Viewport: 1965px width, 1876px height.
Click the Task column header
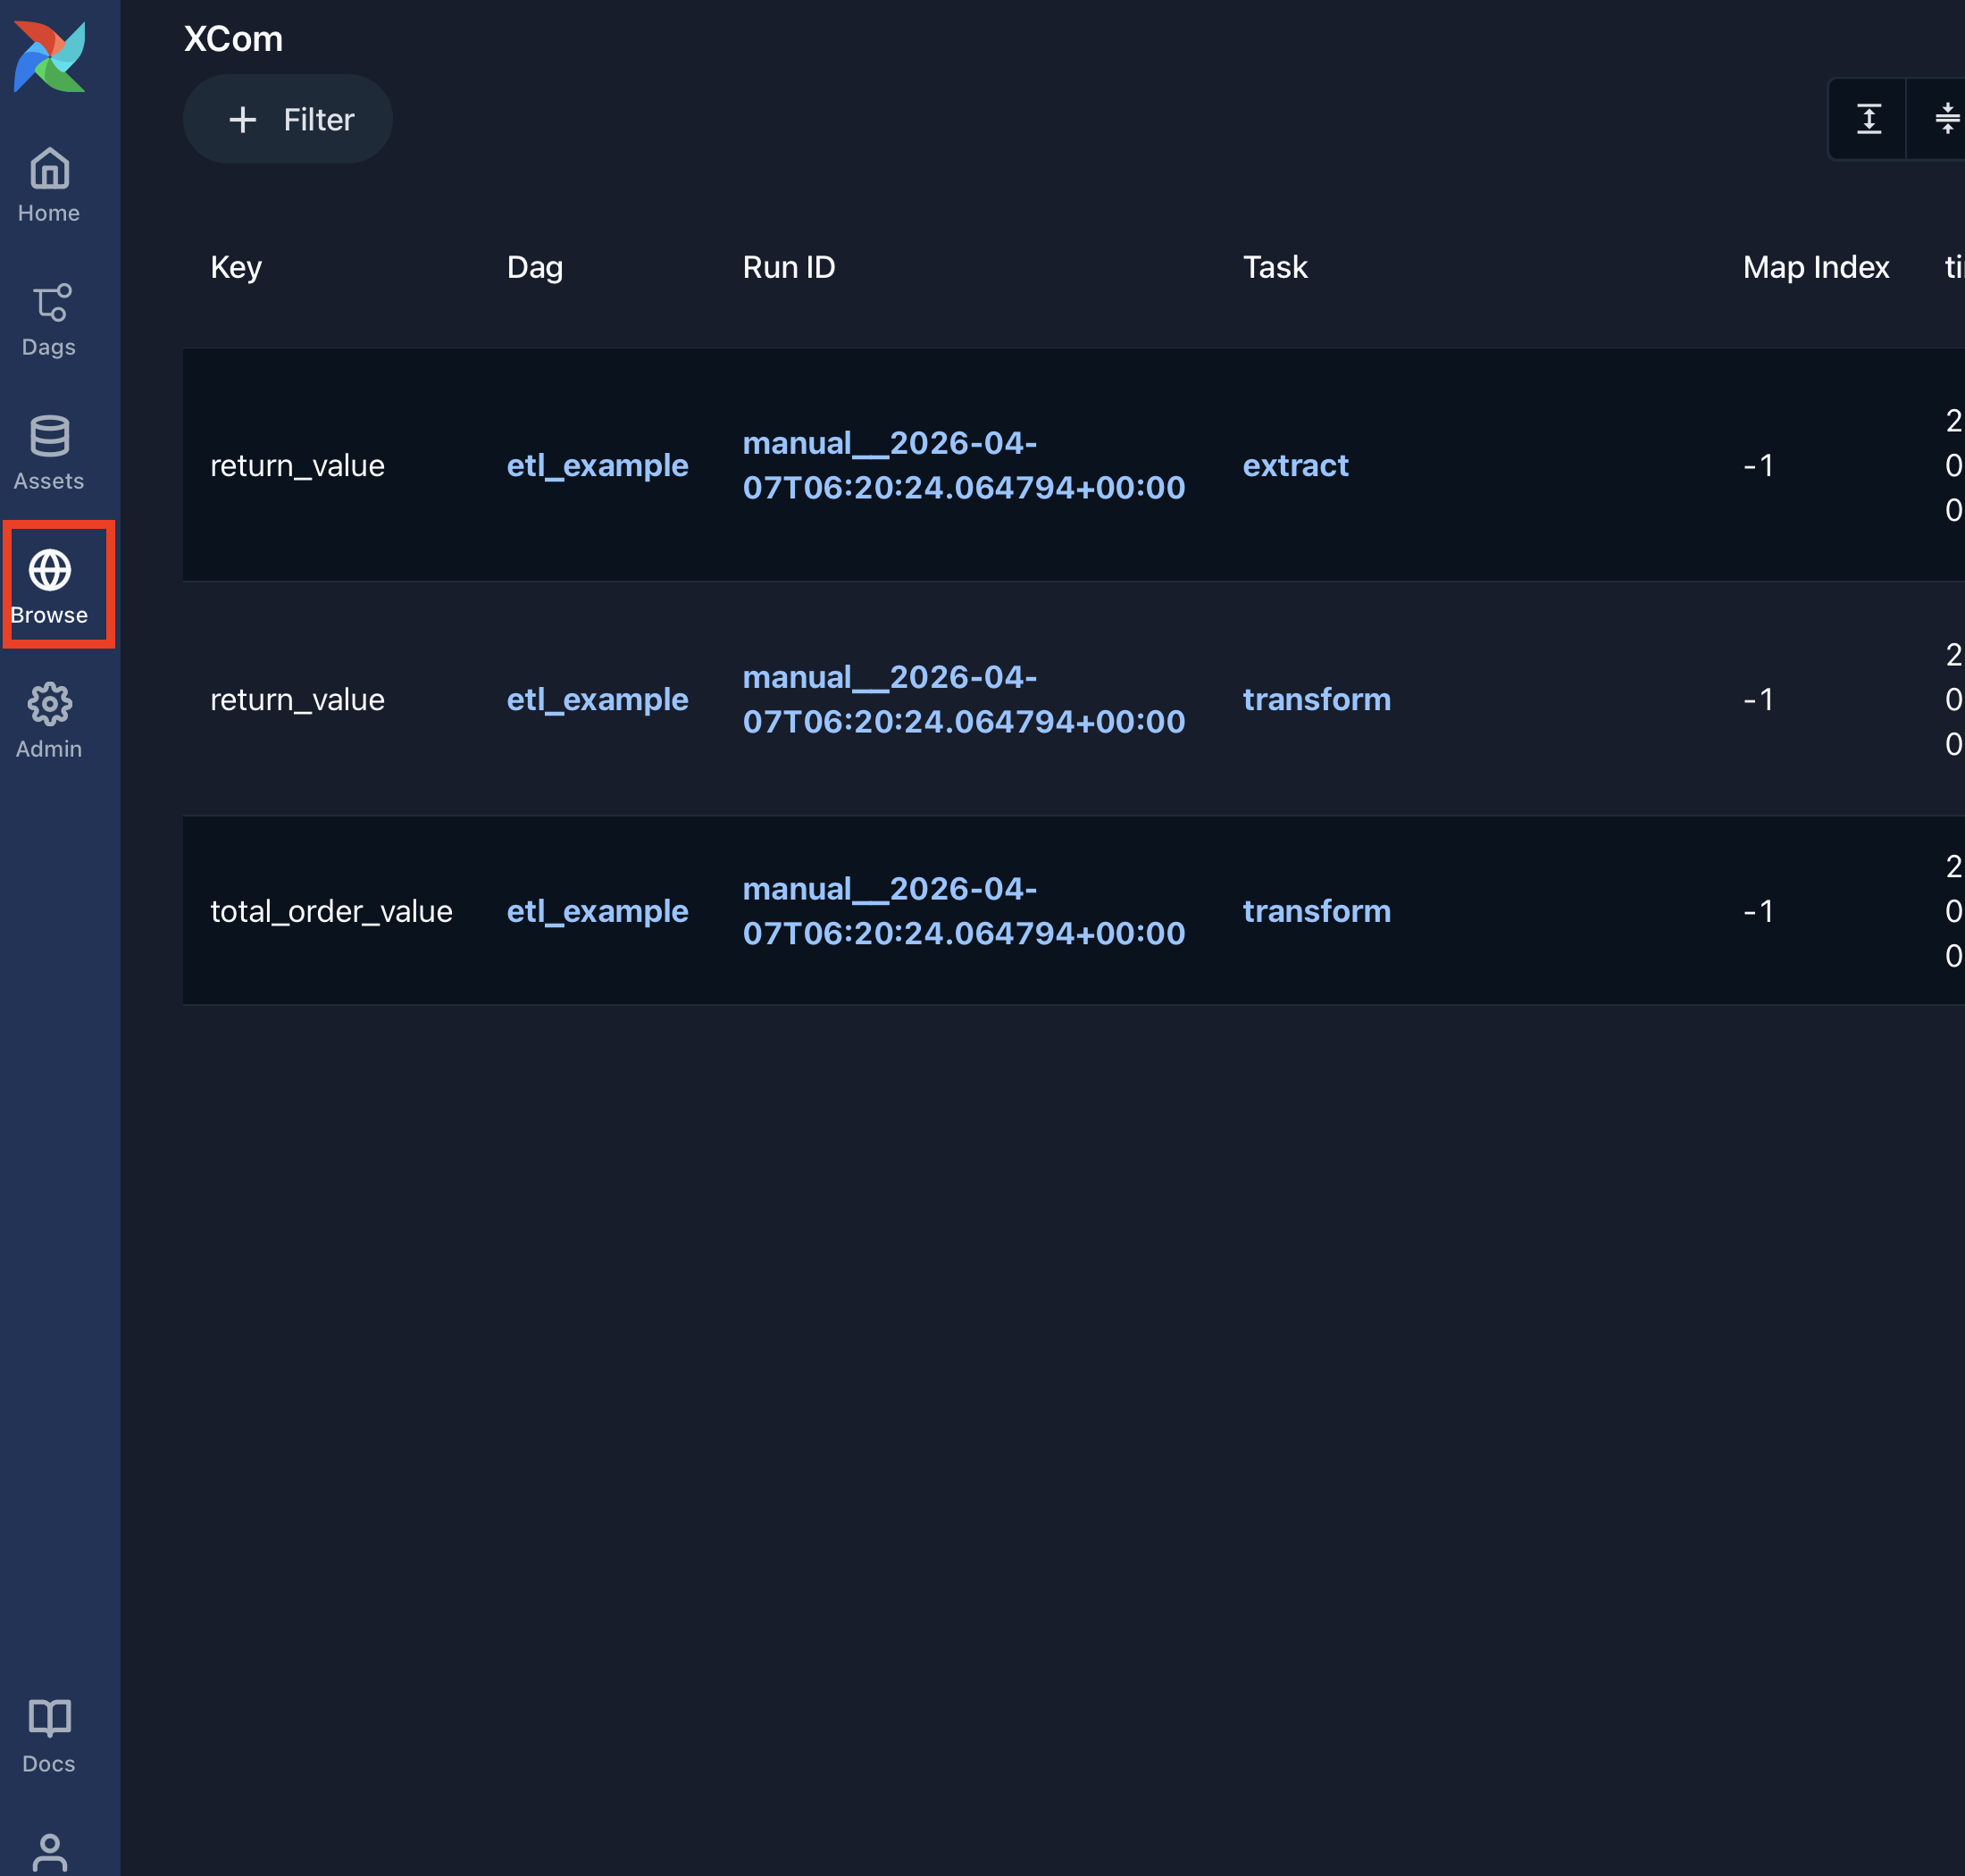coord(1275,267)
